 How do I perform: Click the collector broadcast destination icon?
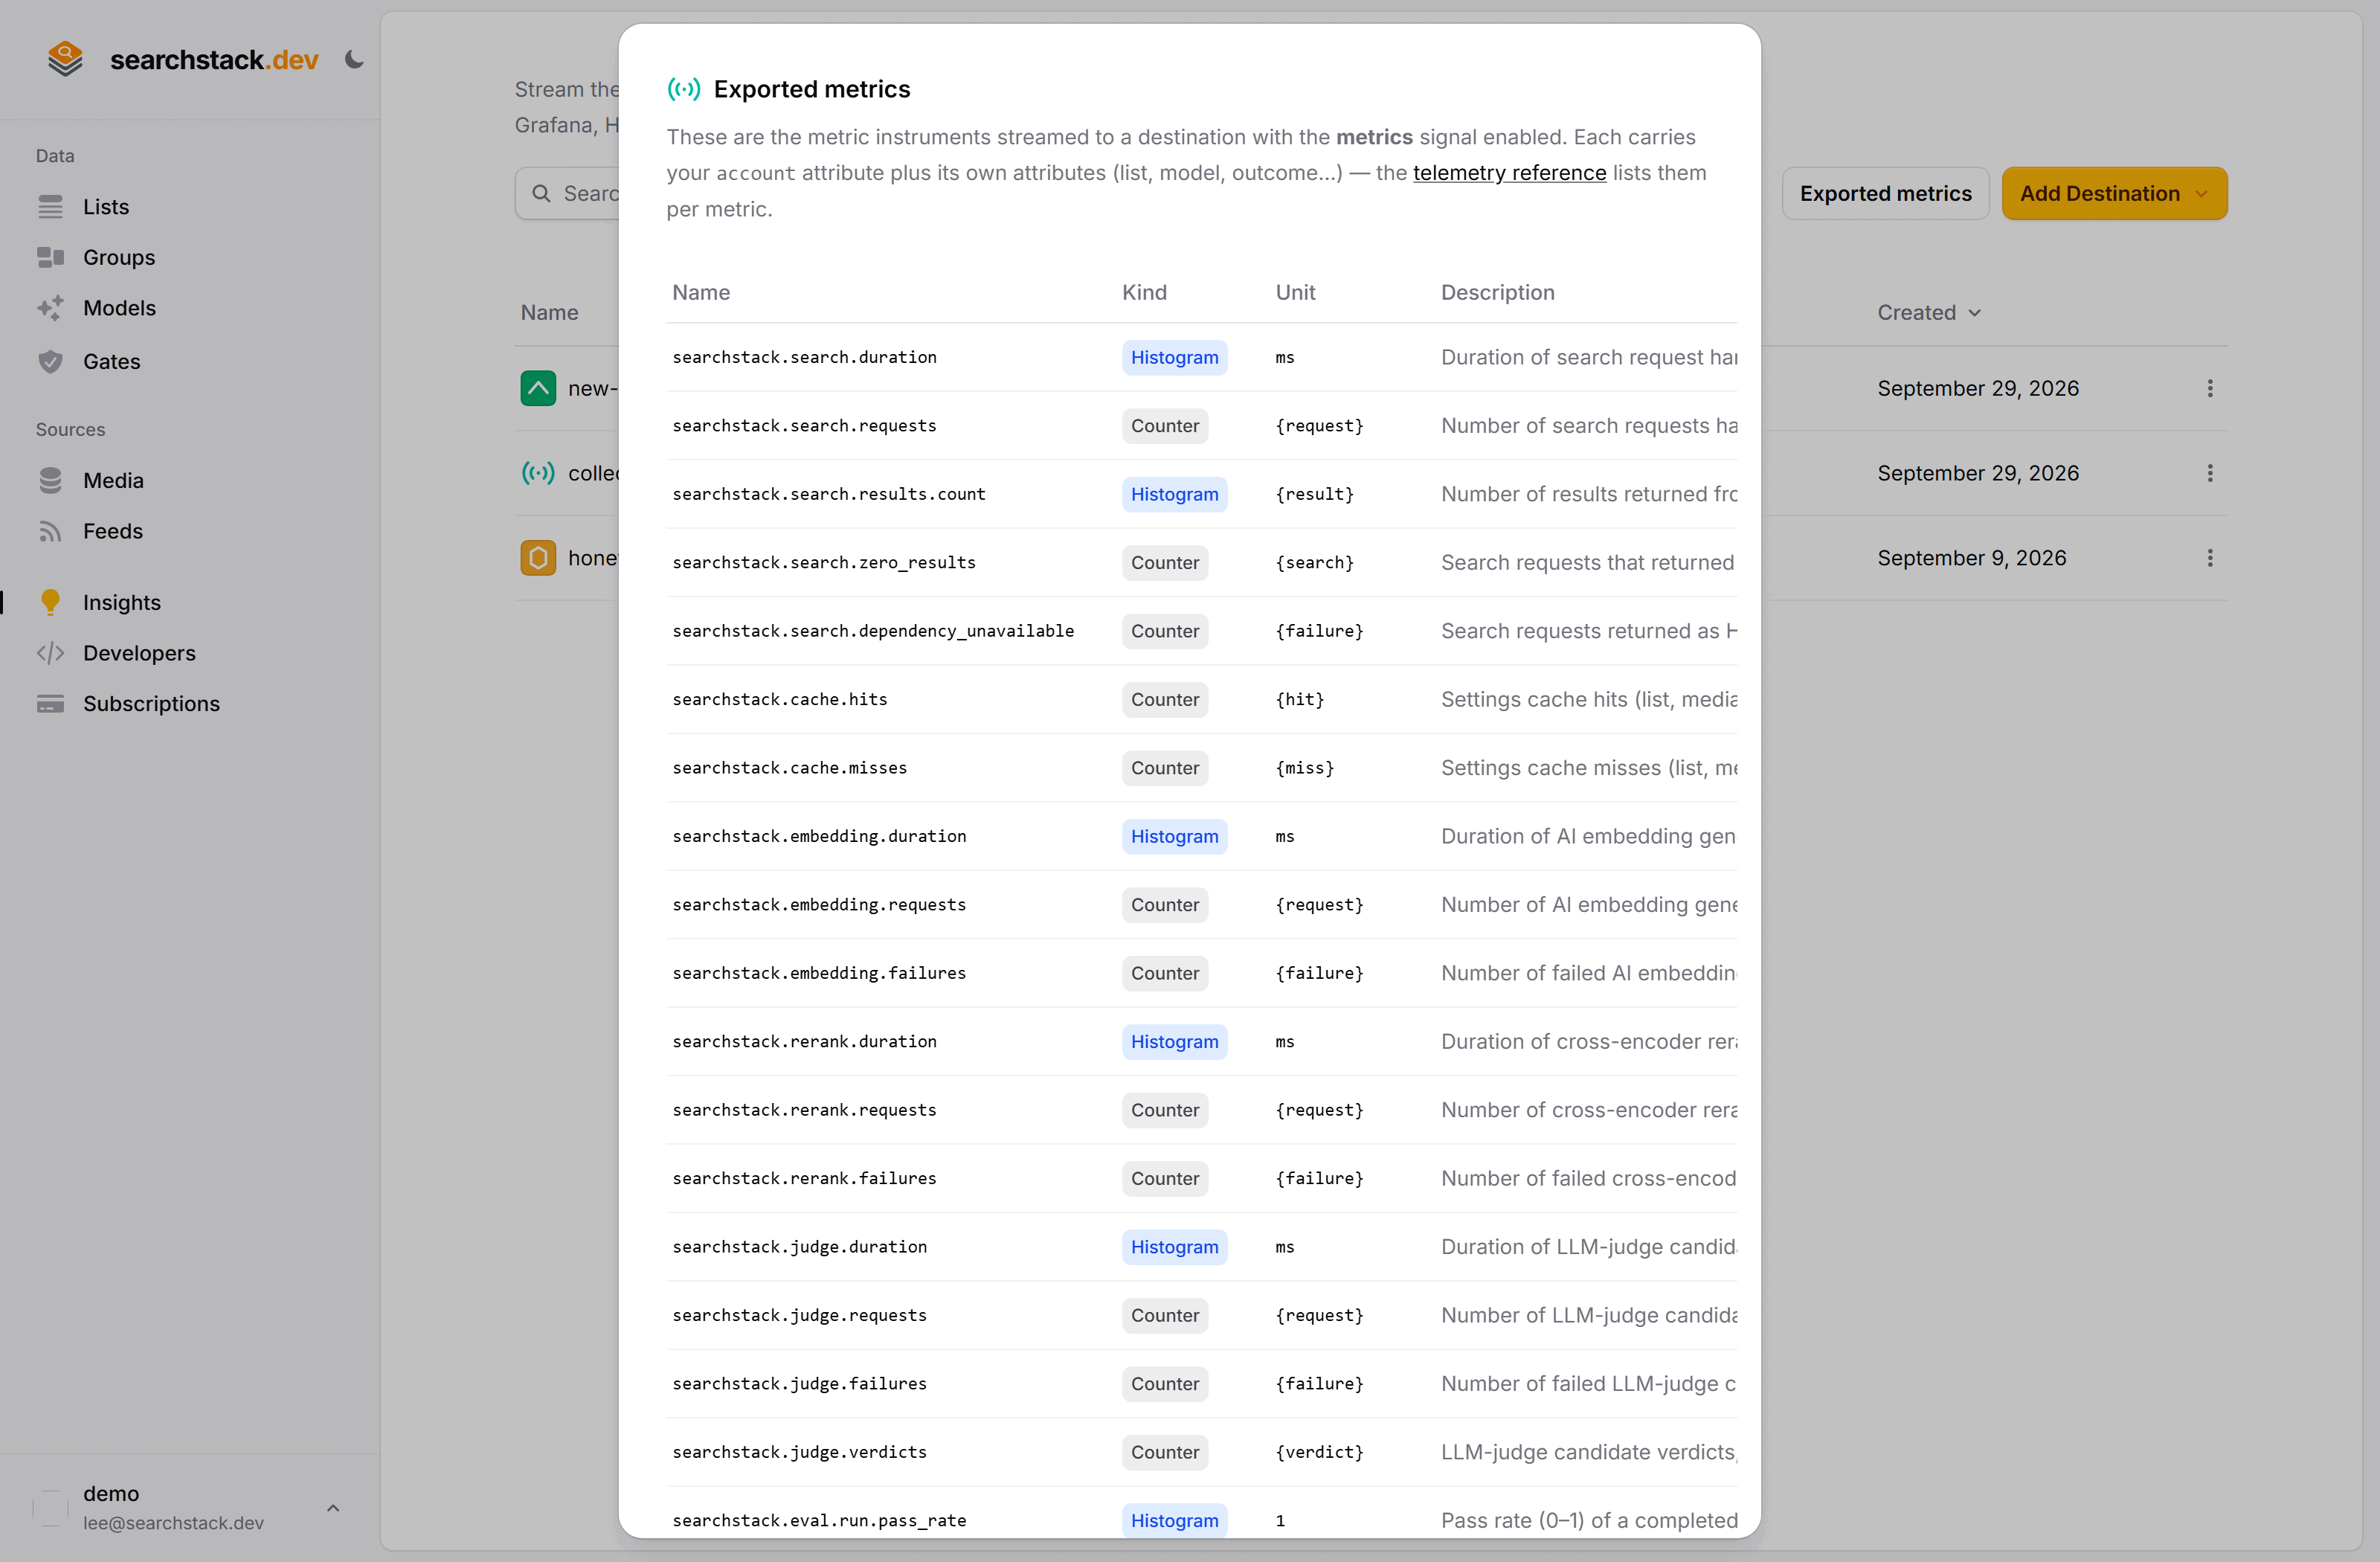(538, 474)
